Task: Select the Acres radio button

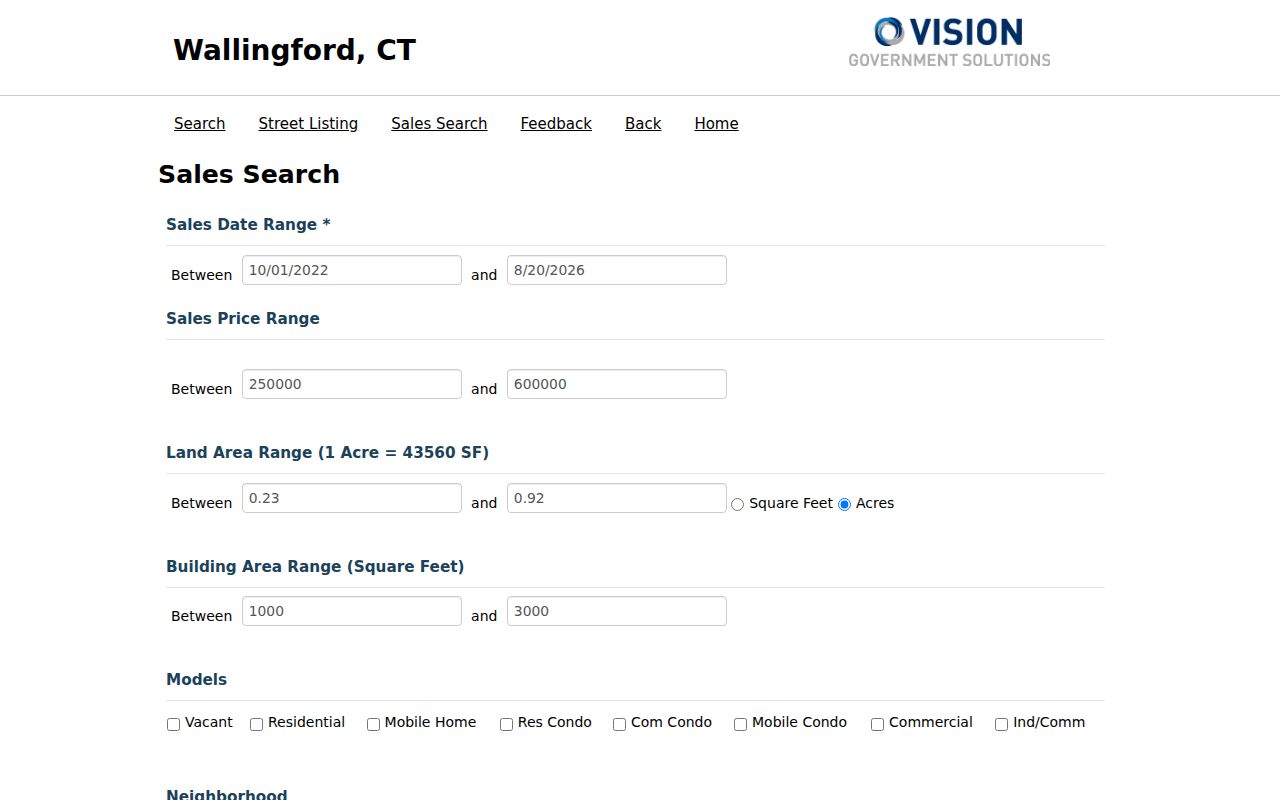Action: pyautogui.click(x=845, y=504)
